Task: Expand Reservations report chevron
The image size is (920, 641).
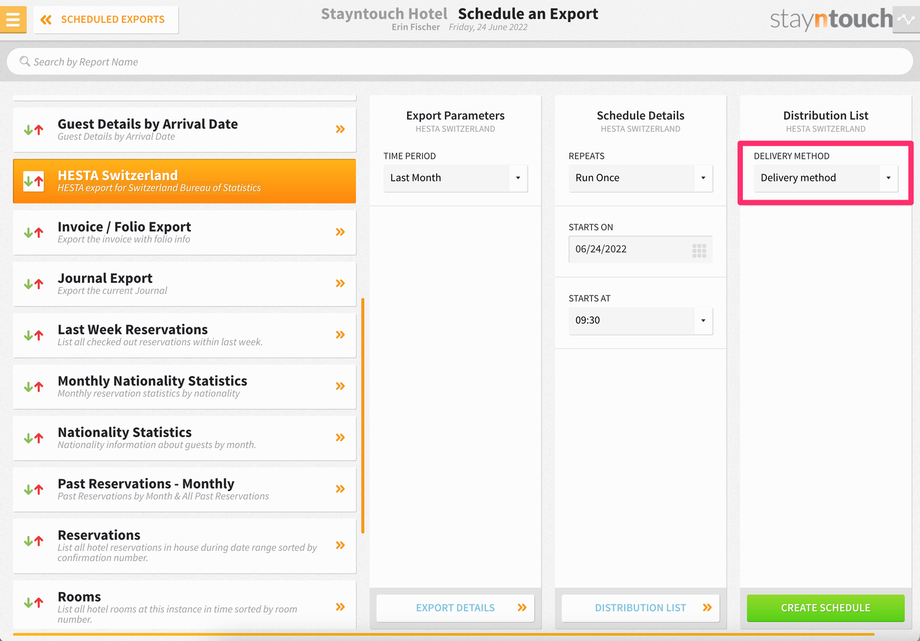Action: tap(340, 545)
